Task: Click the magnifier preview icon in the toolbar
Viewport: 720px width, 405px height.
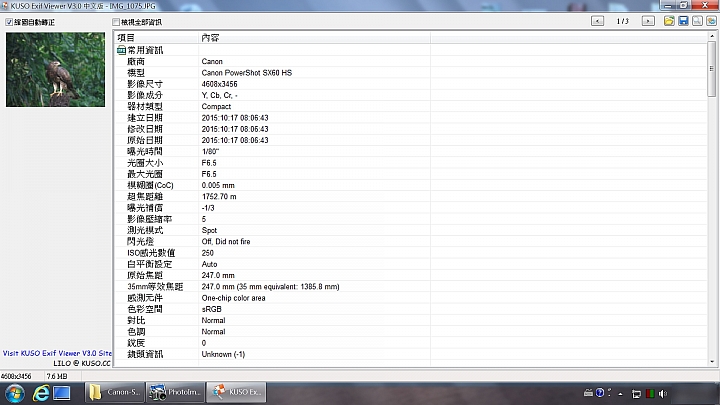Action: pos(698,21)
